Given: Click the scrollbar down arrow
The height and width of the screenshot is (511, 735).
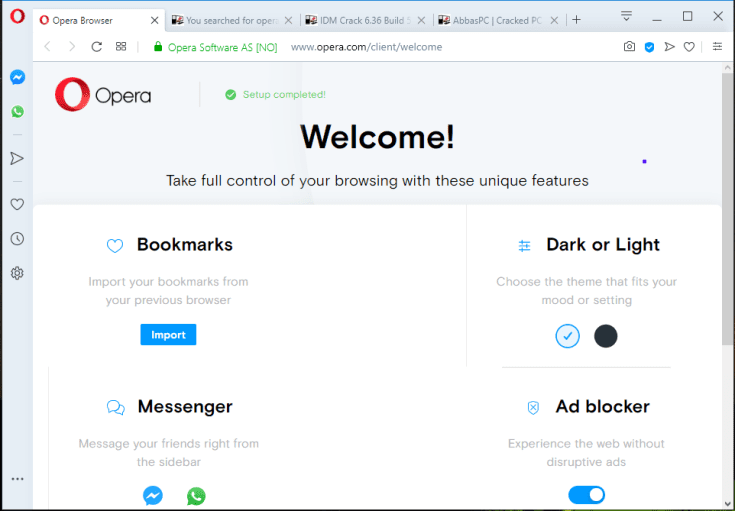Looking at the screenshot, I should [728, 504].
